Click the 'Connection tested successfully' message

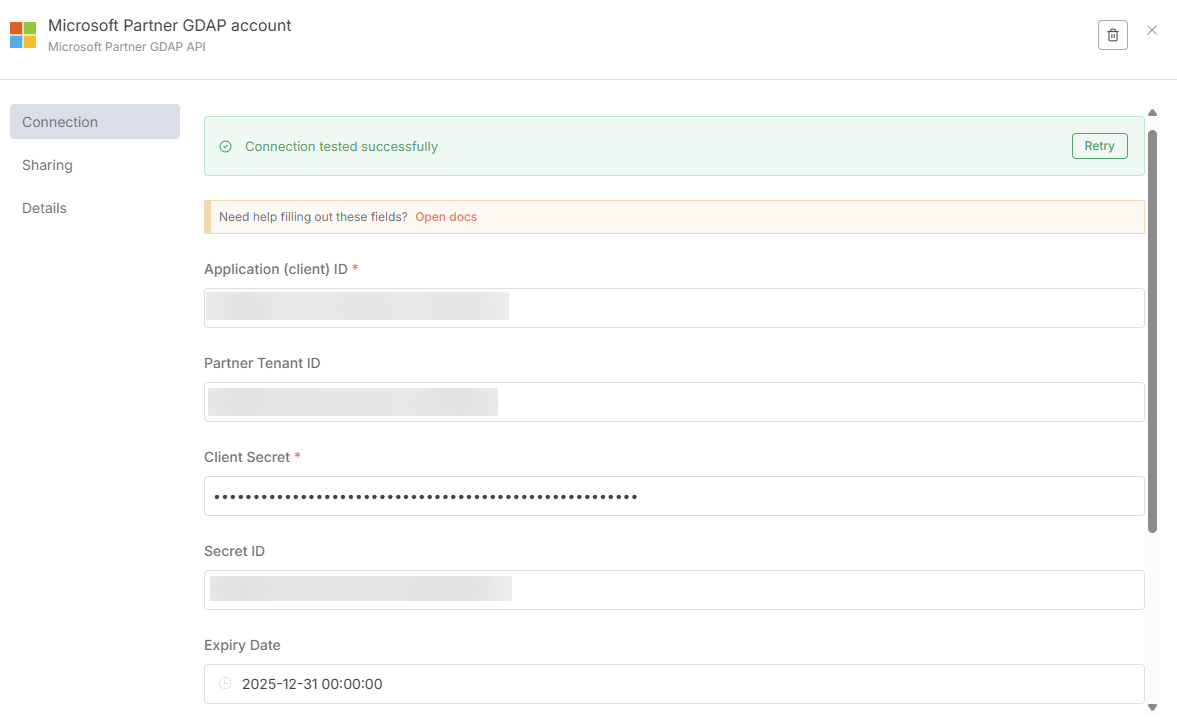point(342,146)
